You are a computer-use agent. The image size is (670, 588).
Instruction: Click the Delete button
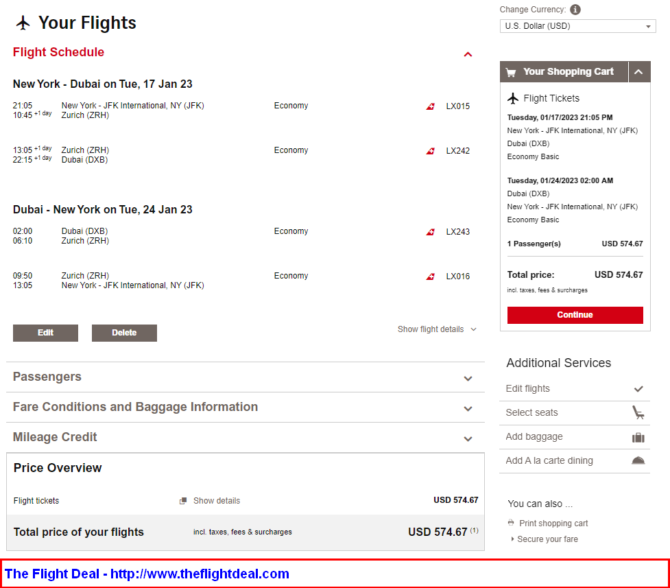(x=124, y=333)
